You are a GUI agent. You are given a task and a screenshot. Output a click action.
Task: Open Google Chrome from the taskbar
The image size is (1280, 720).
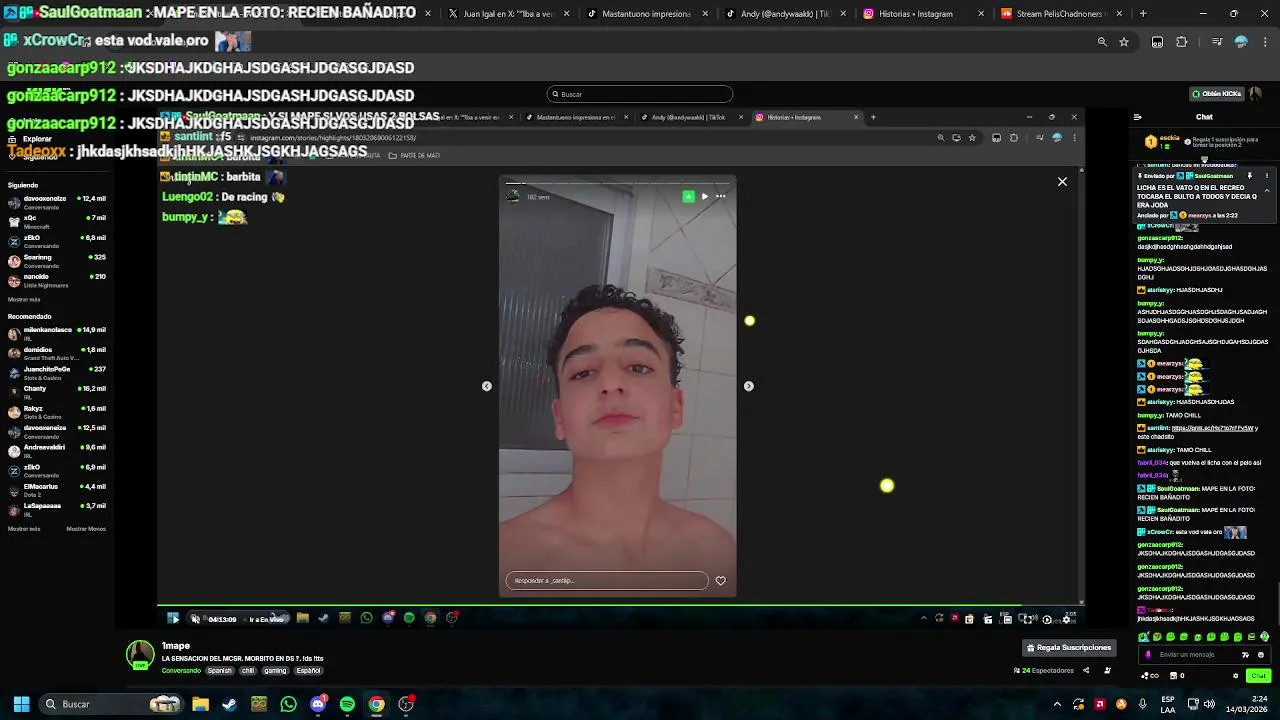click(x=376, y=704)
